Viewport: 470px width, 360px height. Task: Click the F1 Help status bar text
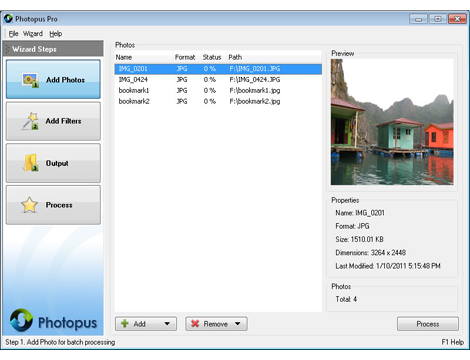[453, 342]
